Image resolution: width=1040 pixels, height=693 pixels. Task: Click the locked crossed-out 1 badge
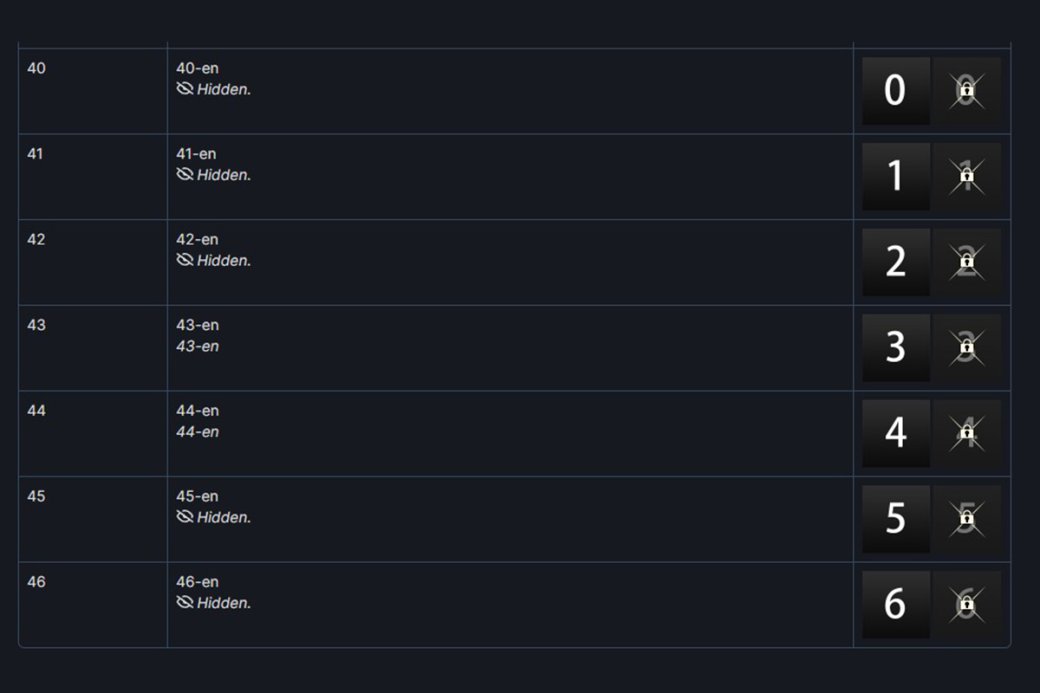coord(966,176)
